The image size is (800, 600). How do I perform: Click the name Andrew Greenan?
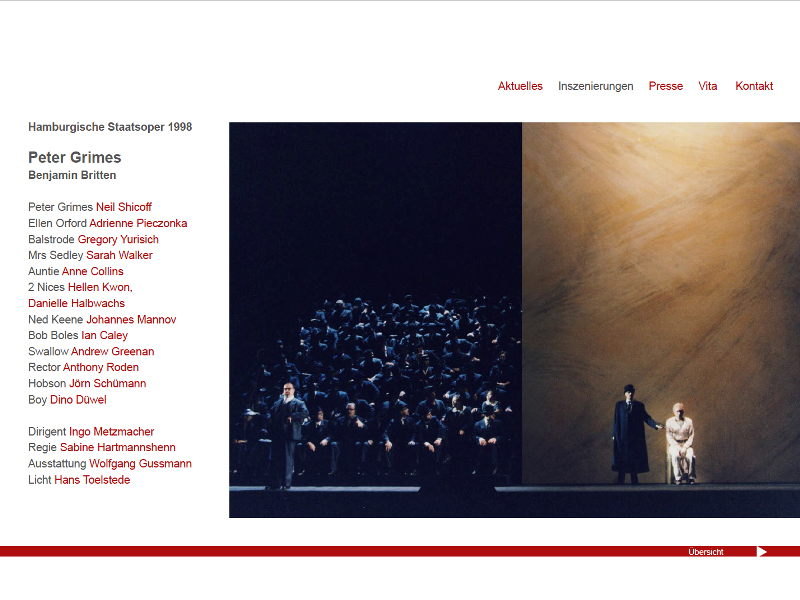(x=112, y=352)
